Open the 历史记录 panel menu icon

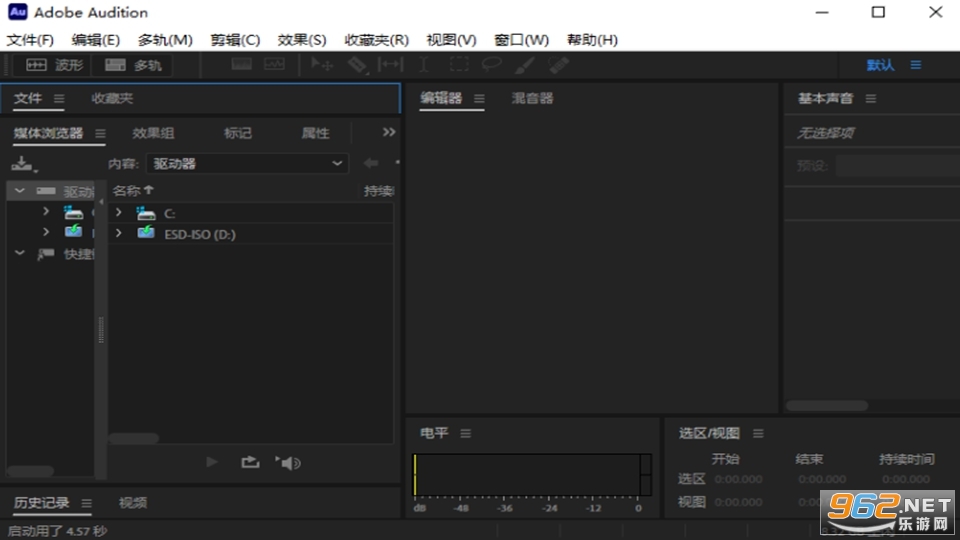pos(87,503)
